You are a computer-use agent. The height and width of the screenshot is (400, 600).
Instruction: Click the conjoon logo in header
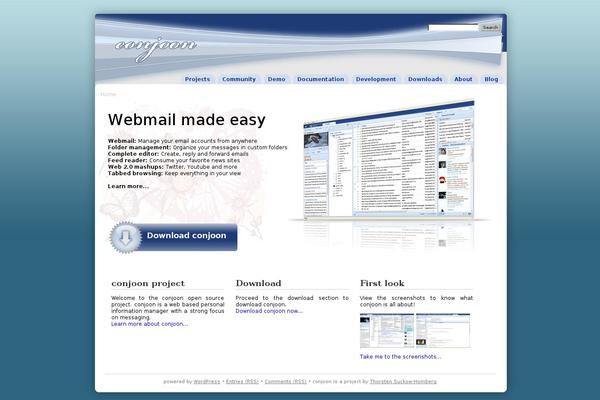[x=156, y=48]
